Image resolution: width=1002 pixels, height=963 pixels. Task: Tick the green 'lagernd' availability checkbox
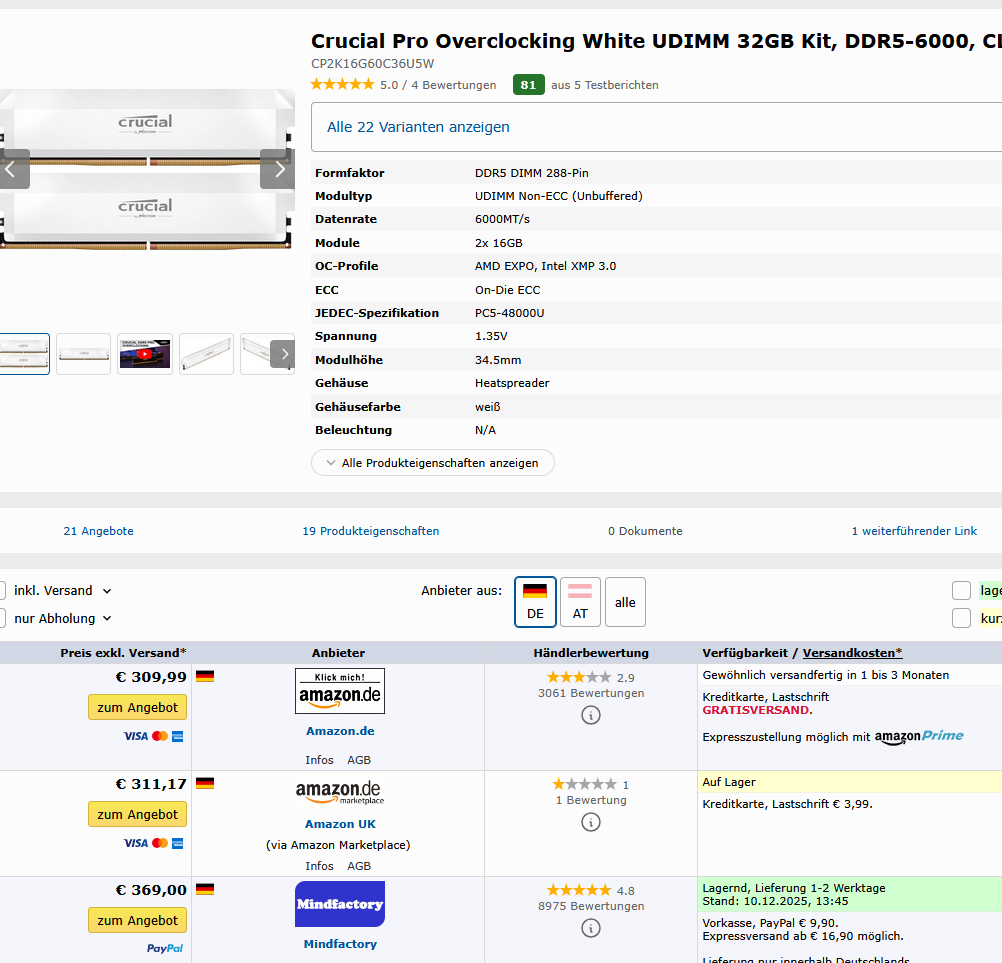(x=961, y=590)
